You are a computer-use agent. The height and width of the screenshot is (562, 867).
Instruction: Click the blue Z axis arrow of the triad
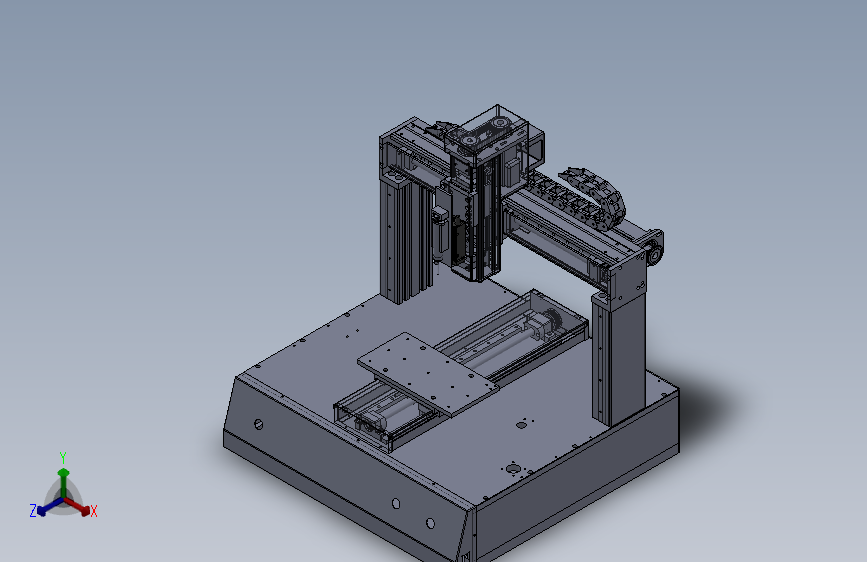(x=50, y=507)
